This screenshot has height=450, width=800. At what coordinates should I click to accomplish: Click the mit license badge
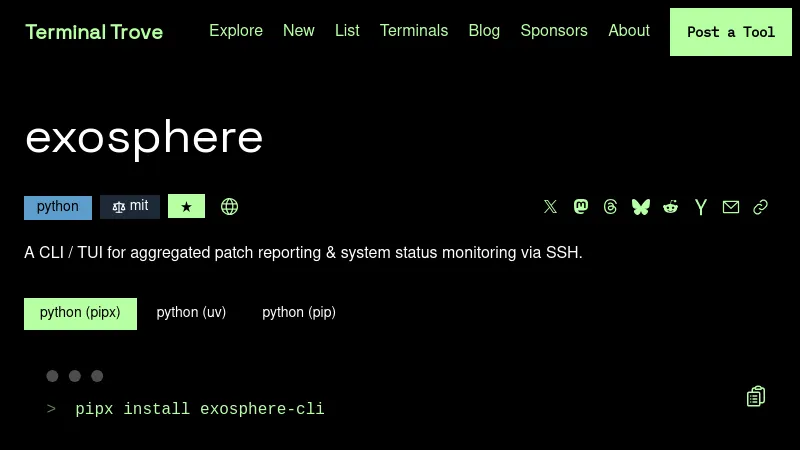[130, 207]
